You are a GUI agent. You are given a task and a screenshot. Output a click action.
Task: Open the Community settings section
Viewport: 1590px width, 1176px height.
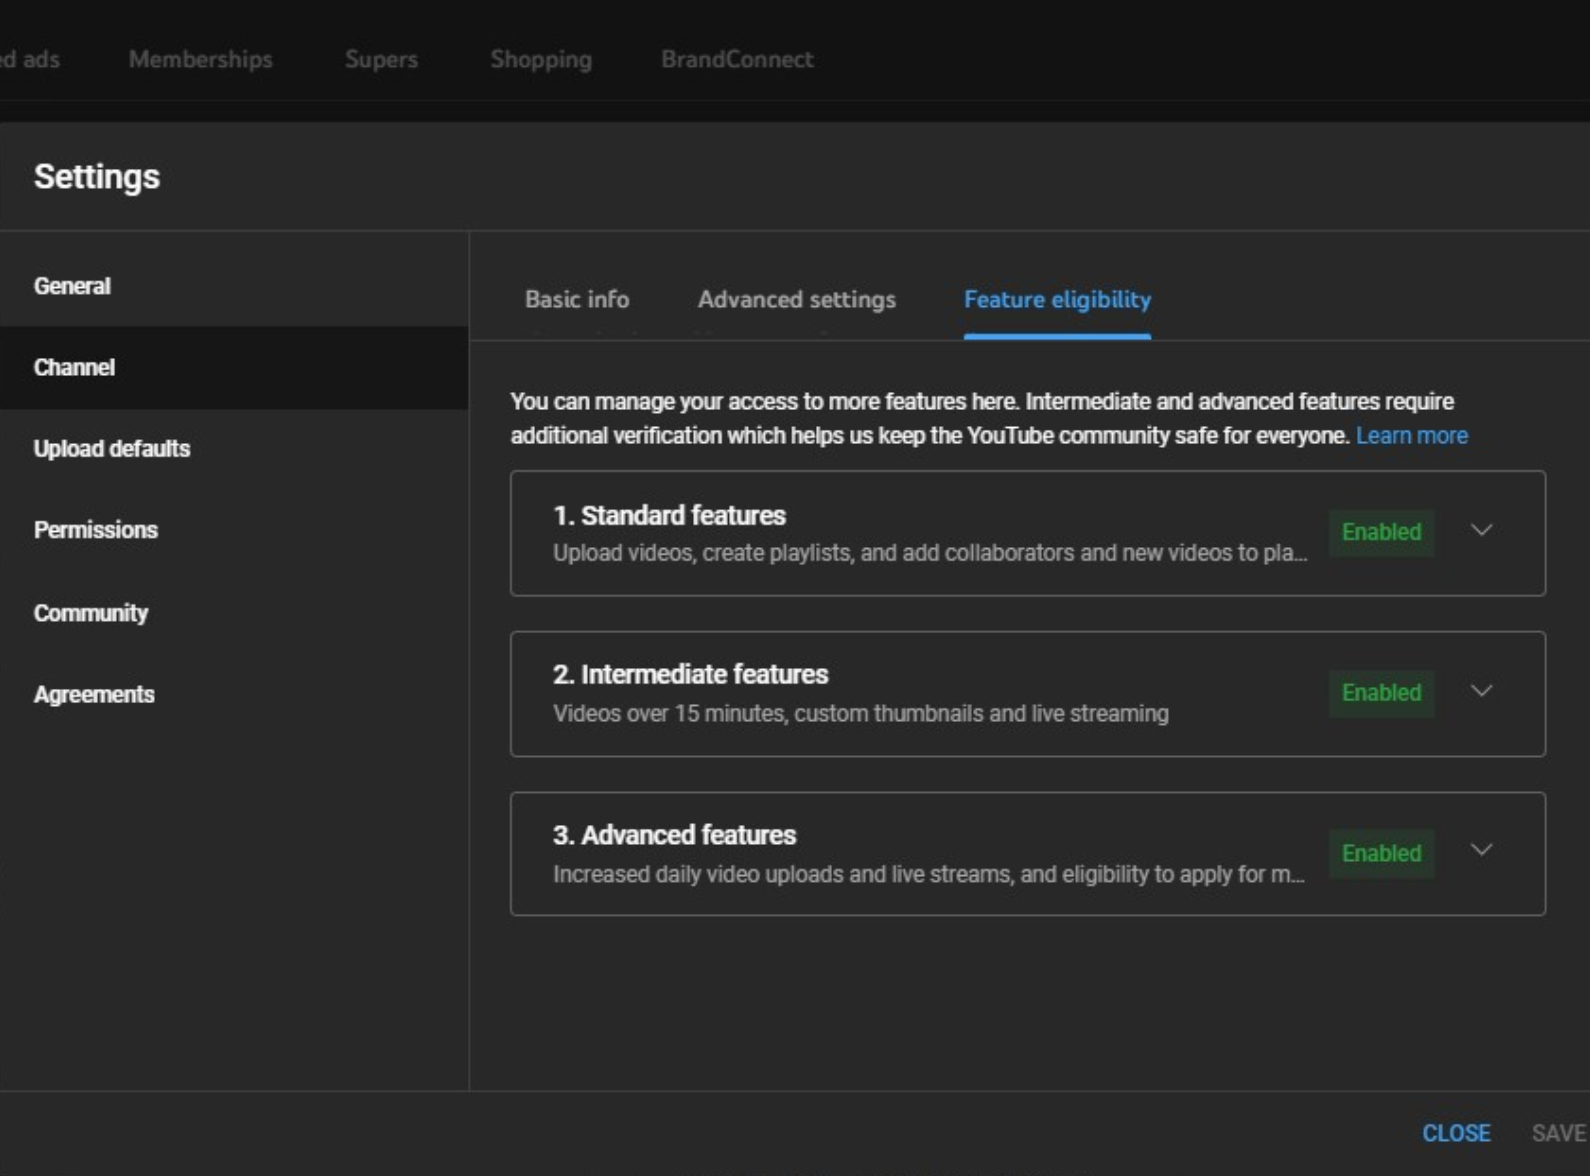coord(91,613)
